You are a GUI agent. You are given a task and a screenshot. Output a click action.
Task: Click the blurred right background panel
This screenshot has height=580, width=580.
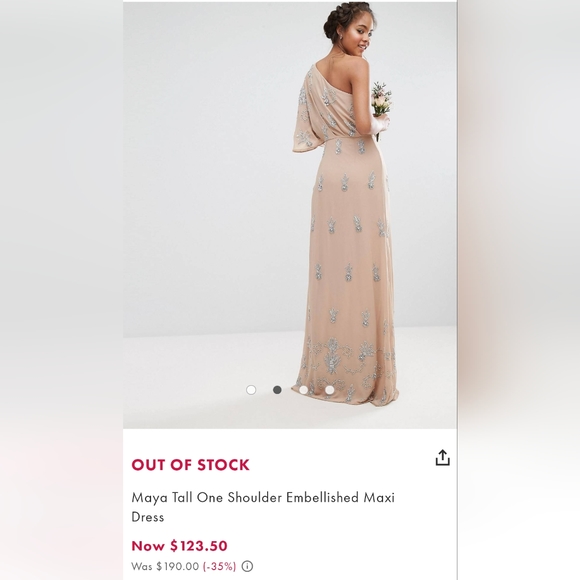(519, 290)
